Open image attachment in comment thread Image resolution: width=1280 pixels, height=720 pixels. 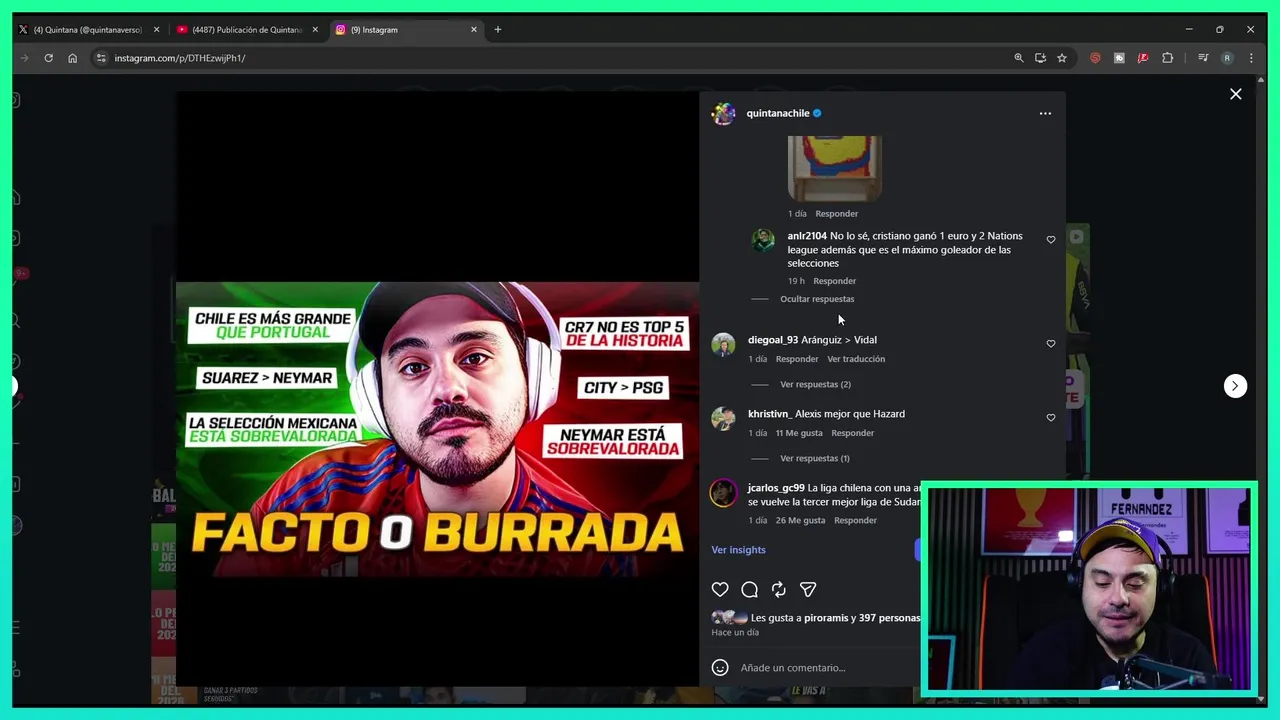pyautogui.click(x=835, y=168)
